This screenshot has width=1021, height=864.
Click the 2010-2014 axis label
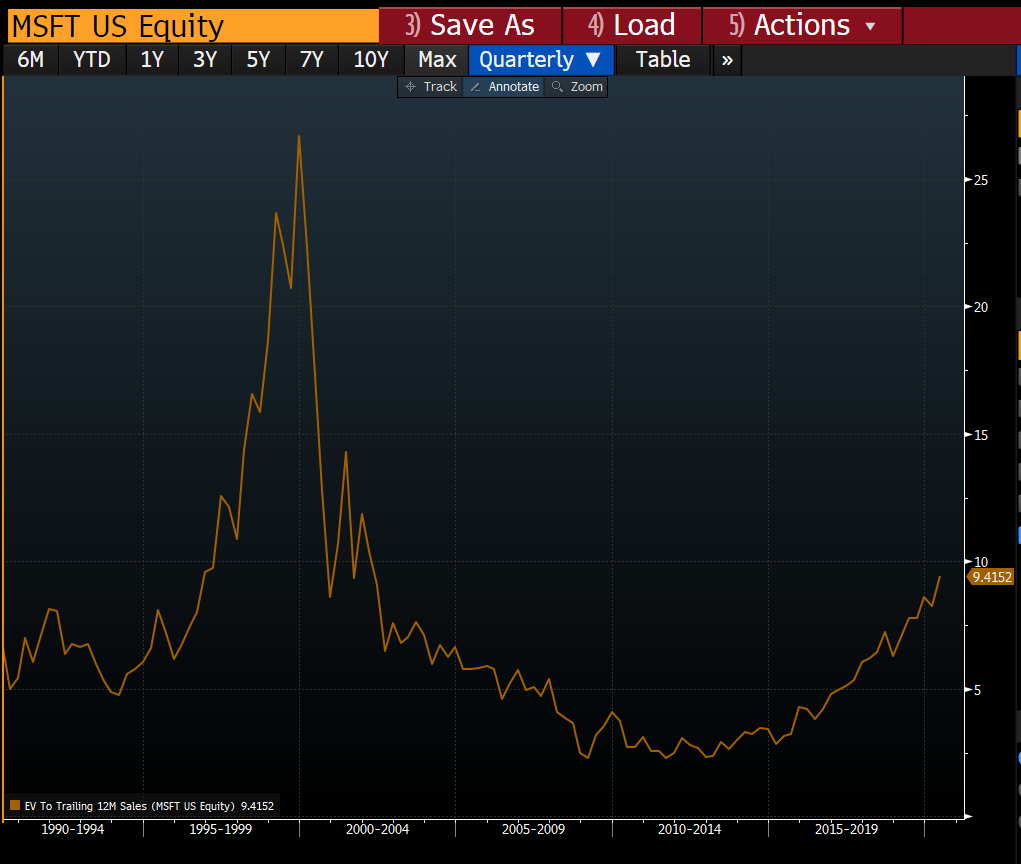(690, 829)
